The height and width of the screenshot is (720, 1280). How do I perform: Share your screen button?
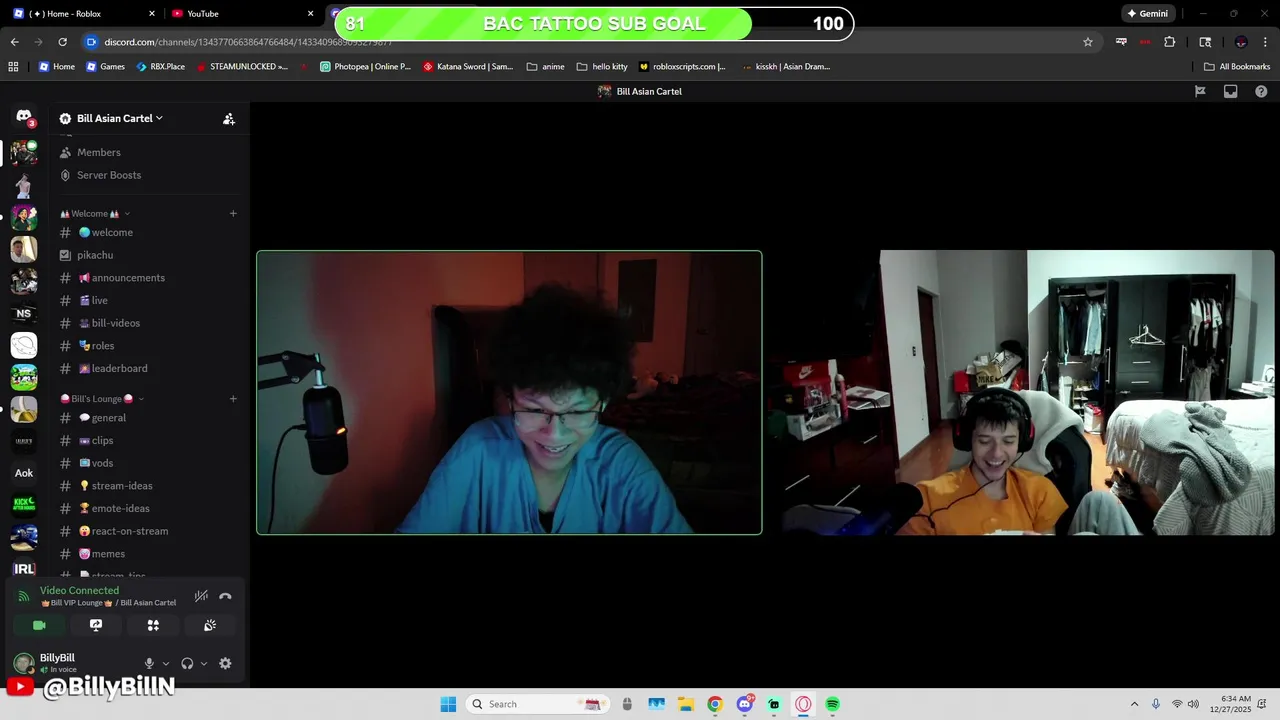tap(96, 625)
